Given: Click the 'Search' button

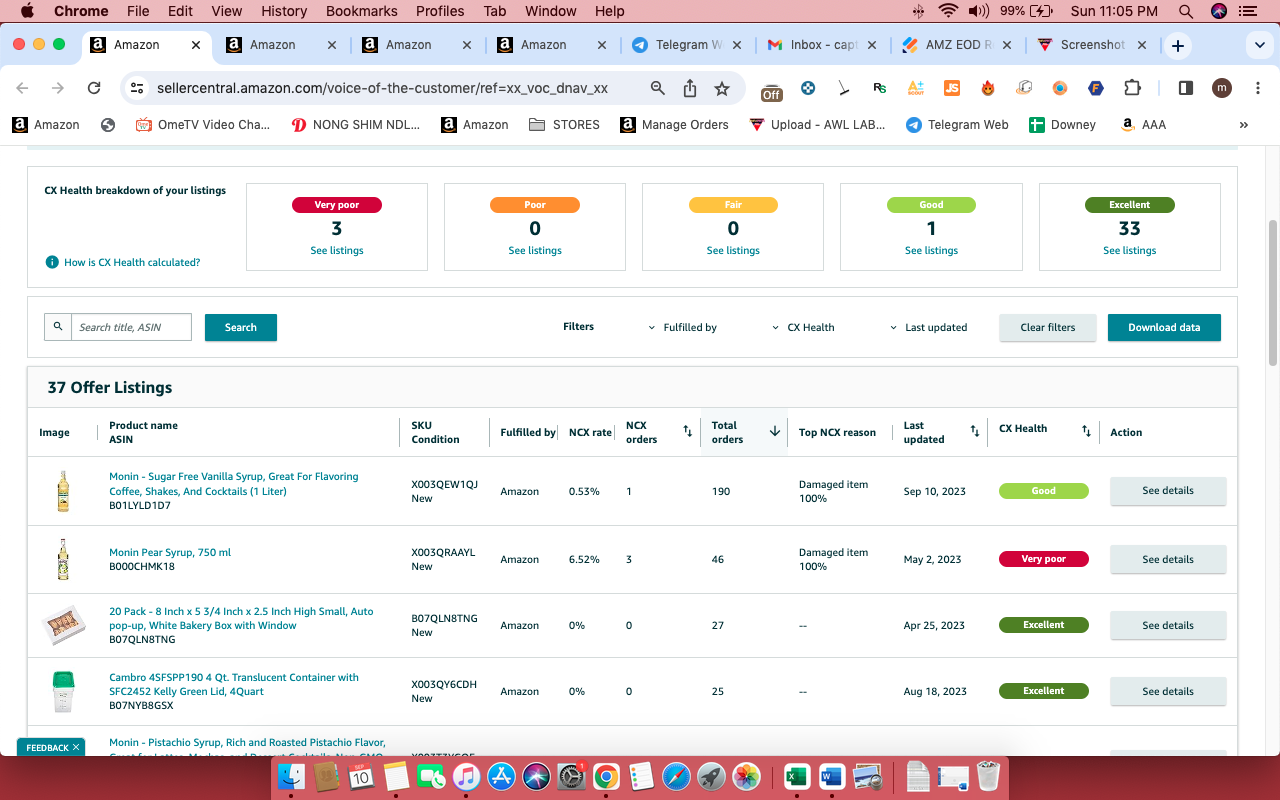Looking at the screenshot, I should click(241, 327).
